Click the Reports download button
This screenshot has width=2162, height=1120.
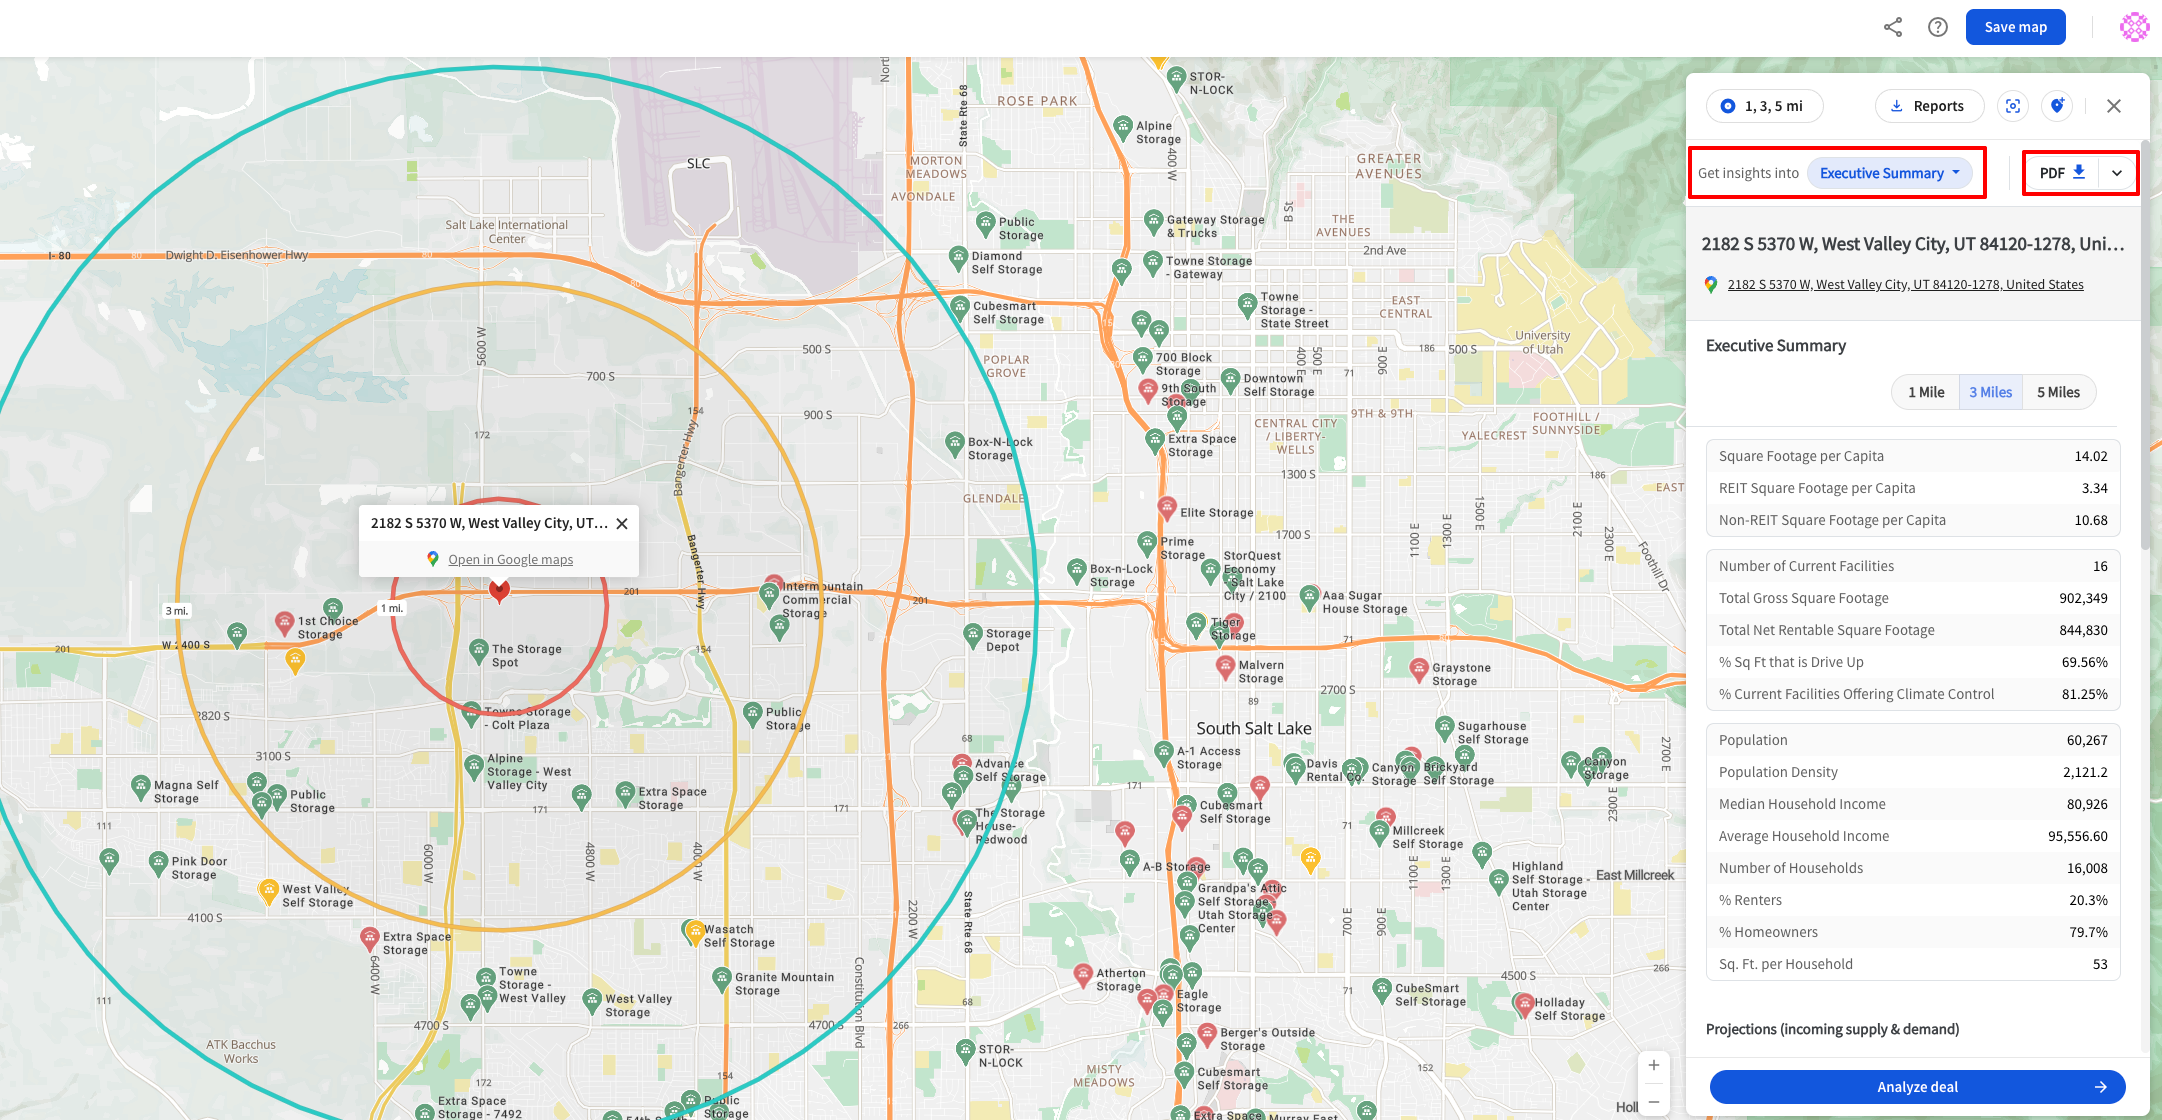[1929, 106]
